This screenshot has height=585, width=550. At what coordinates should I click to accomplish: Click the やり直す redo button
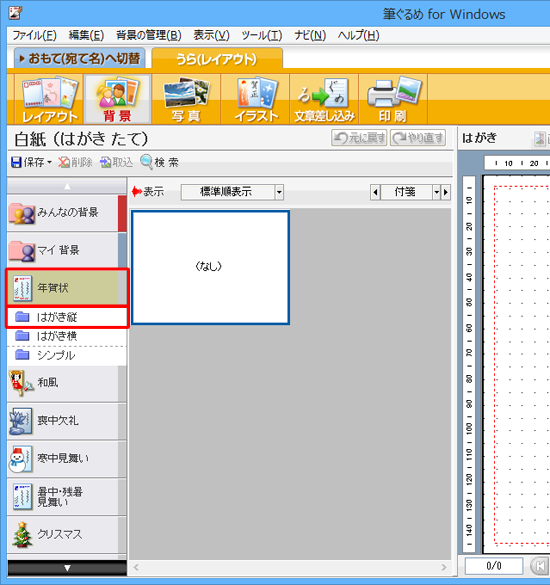click(x=418, y=138)
